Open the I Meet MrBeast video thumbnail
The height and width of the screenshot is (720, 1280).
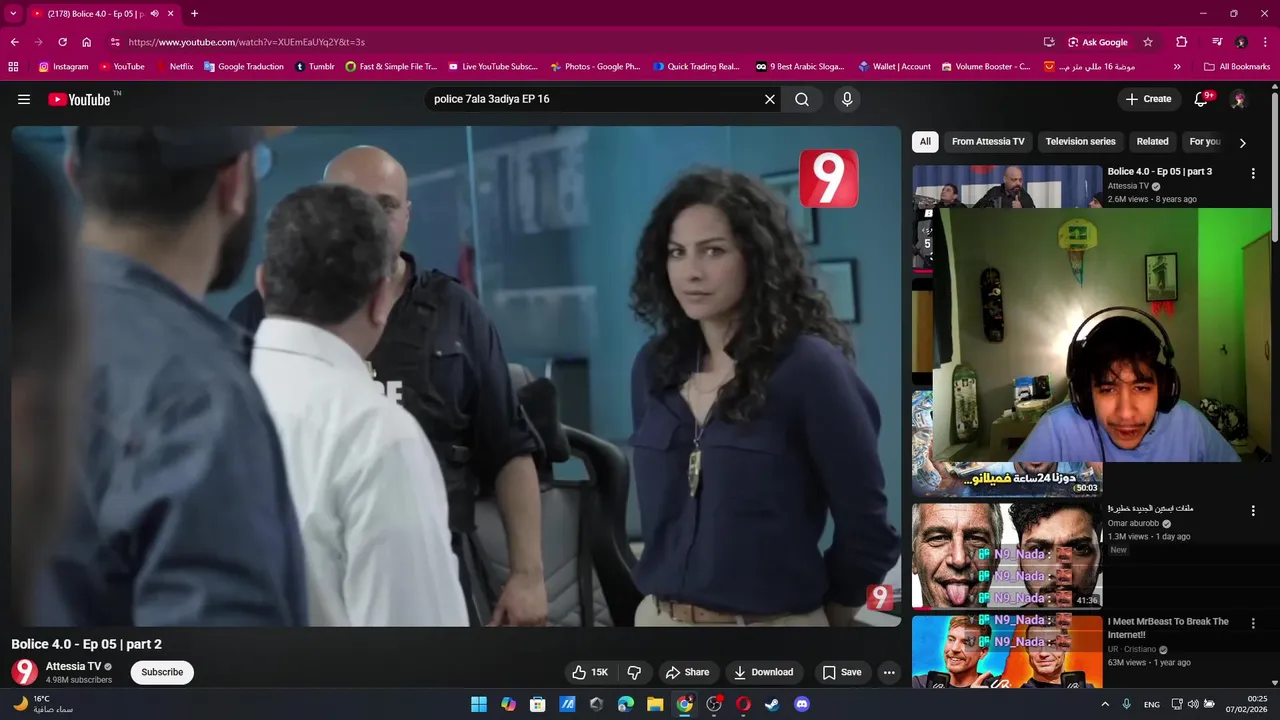(x=1007, y=652)
